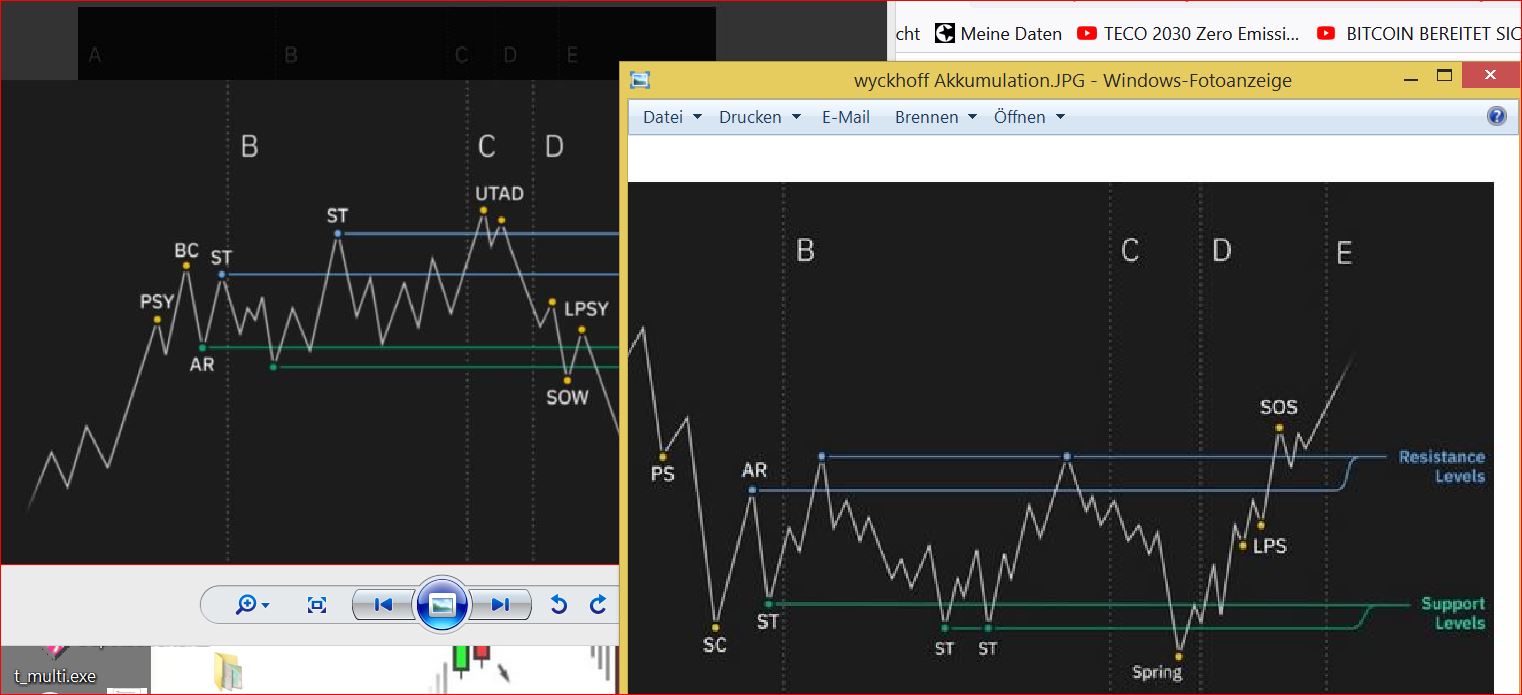The image size is (1522, 695).
Task: Click the SOS label in the accumulation chart
Action: point(1278,407)
